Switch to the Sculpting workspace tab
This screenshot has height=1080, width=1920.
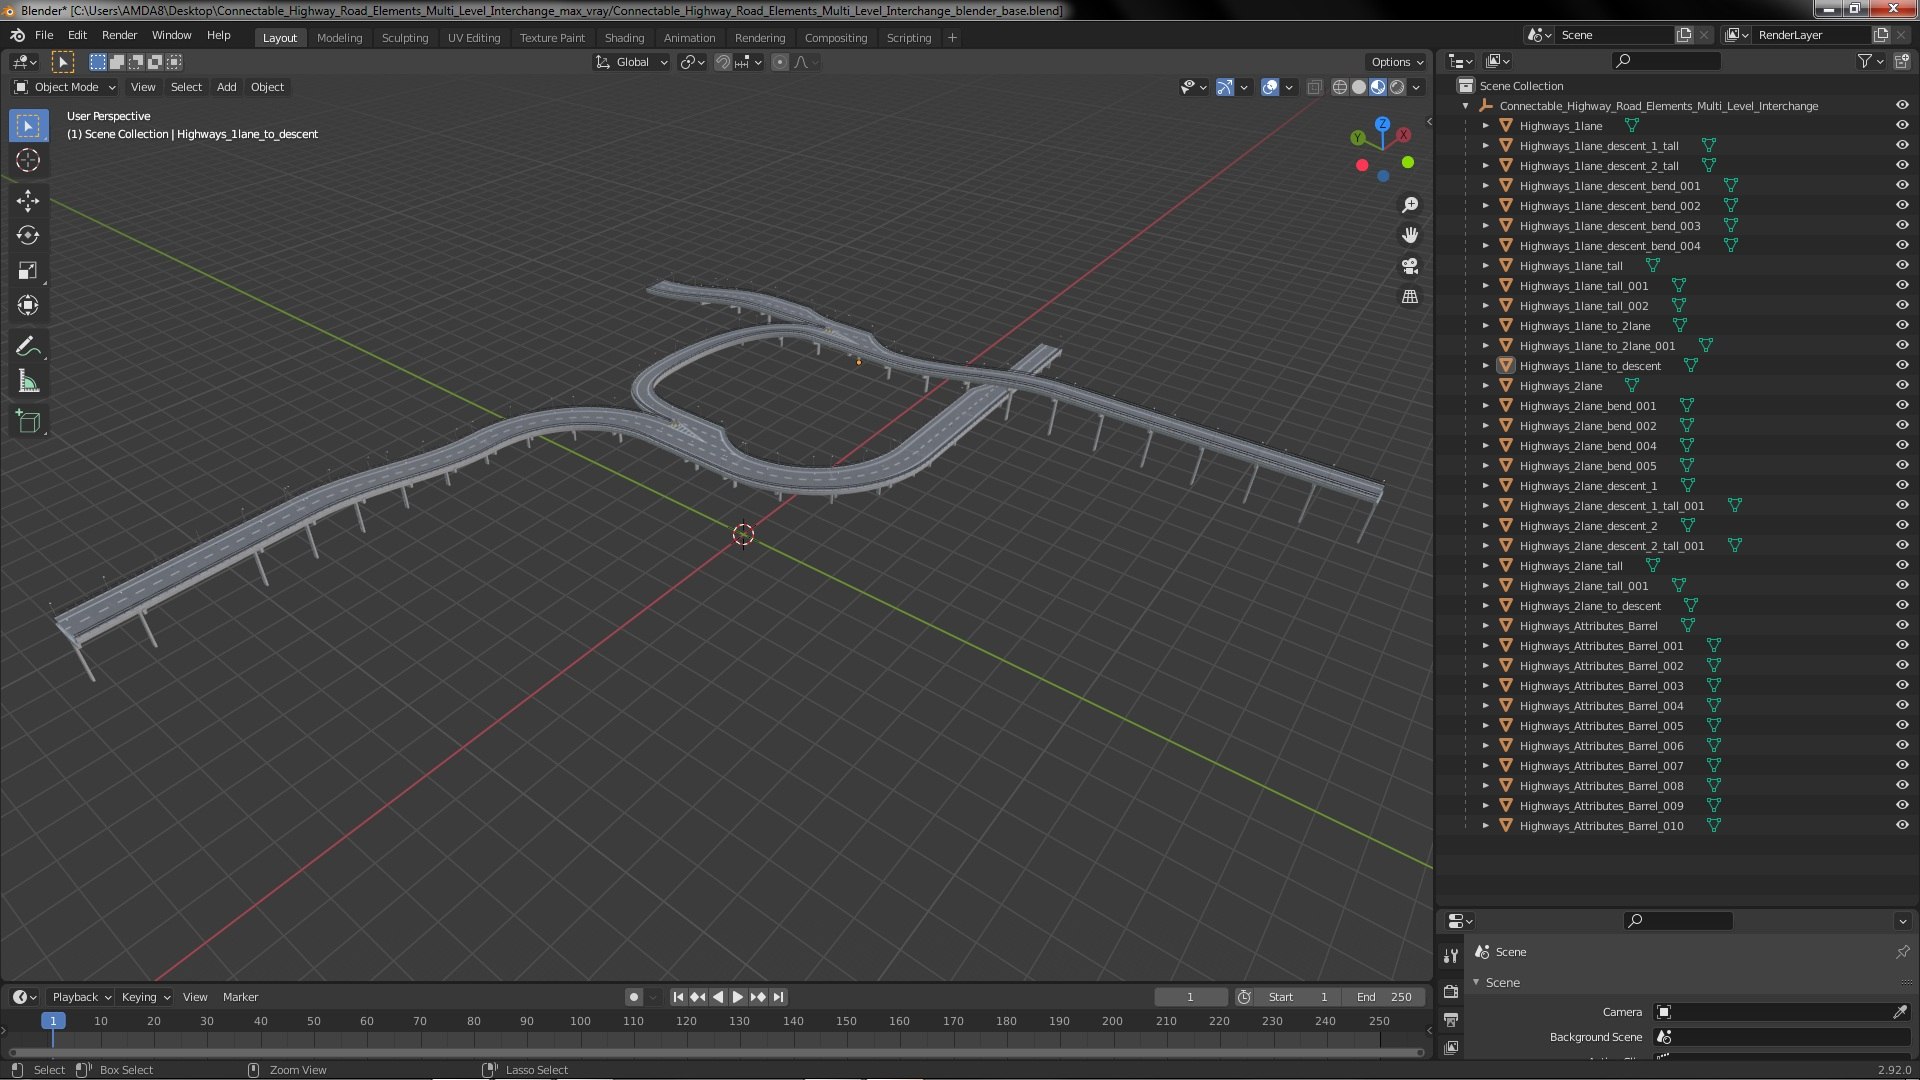tap(405, 38)
